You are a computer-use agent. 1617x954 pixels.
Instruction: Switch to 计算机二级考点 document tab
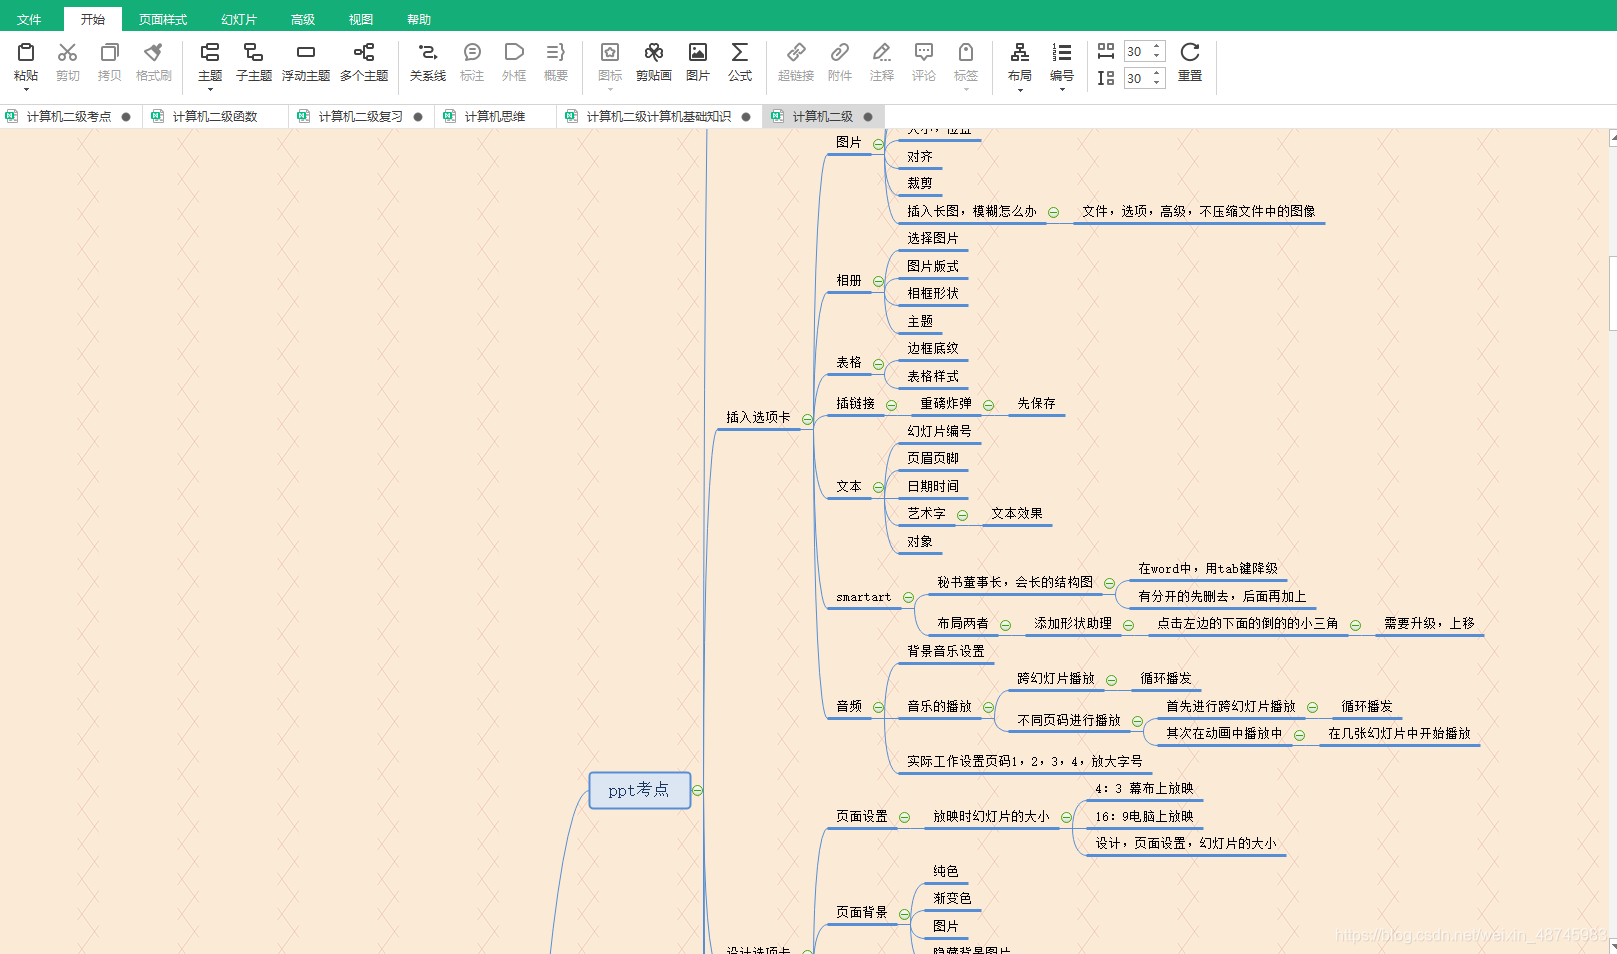(x=68, y=117)
